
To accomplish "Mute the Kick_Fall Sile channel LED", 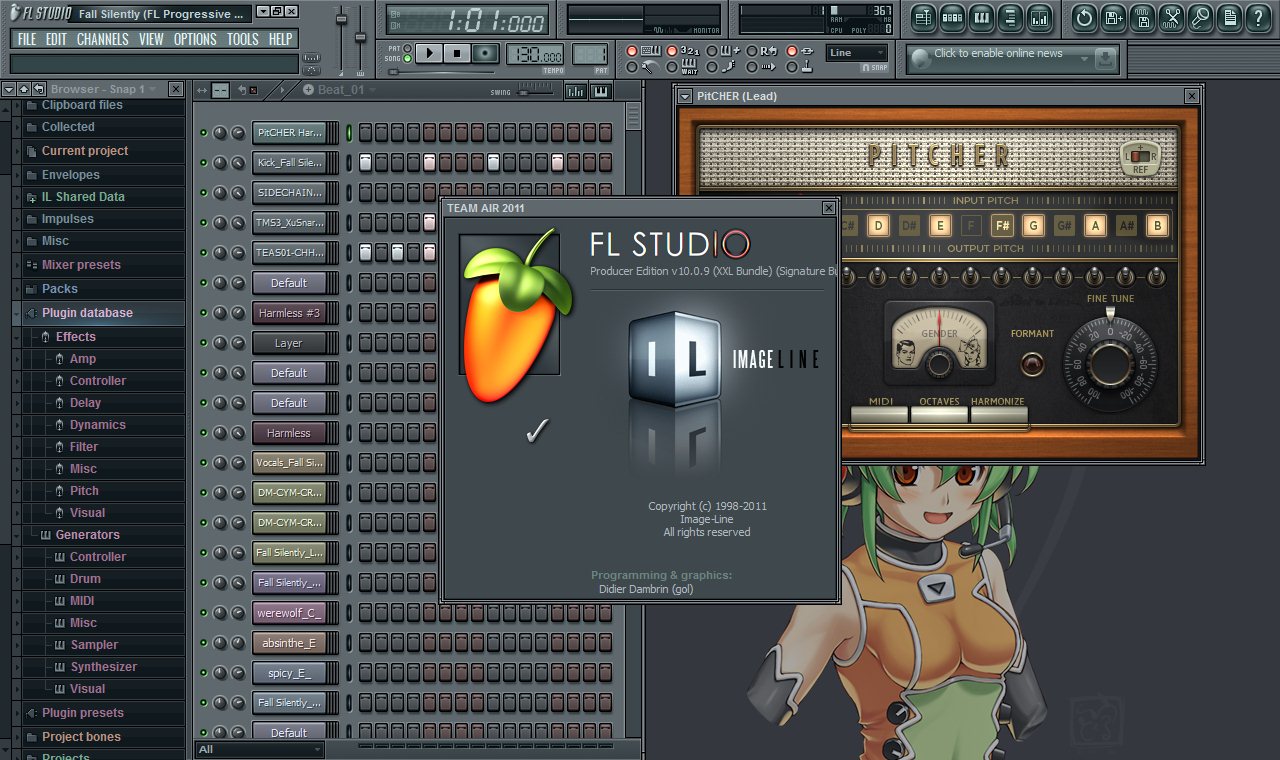I will point(204,163).
